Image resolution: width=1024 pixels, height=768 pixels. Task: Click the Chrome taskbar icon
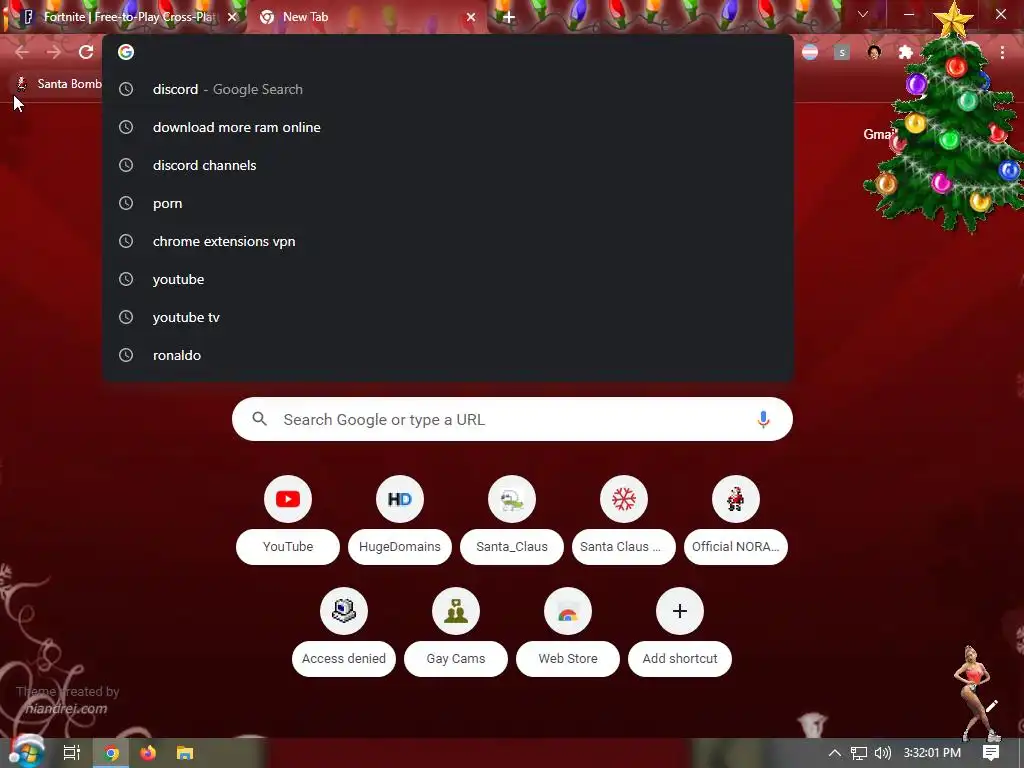point(111,753)
